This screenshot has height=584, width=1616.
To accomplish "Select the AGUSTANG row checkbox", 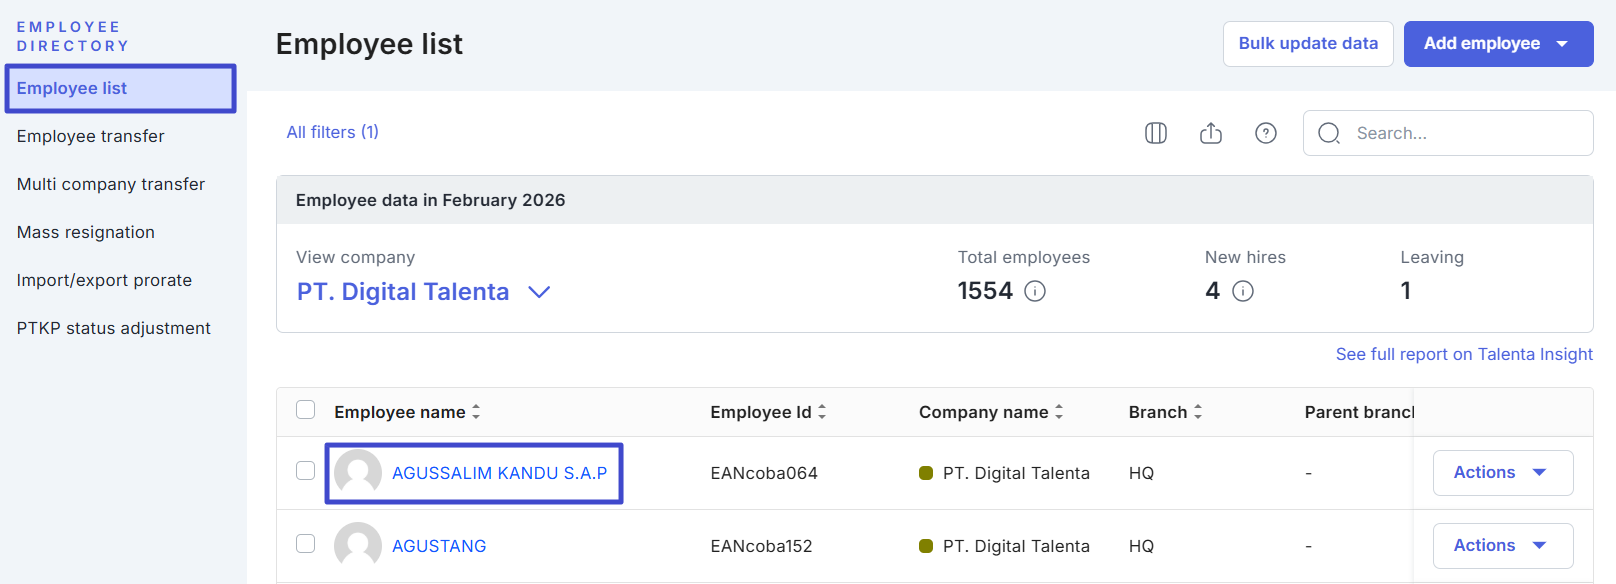I will pyautogui.click(x=306, y=544).
